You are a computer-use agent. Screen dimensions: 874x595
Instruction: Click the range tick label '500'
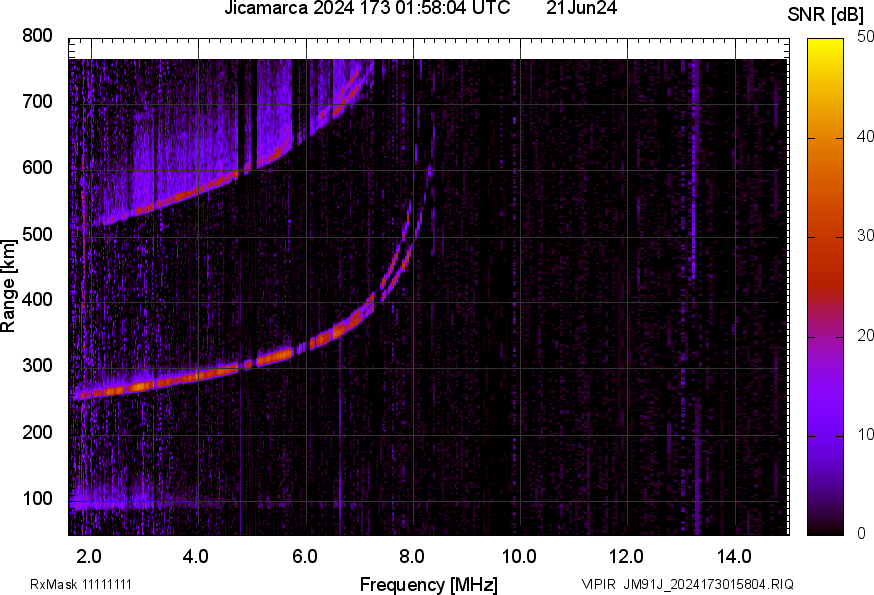click(x=37, y=234)
